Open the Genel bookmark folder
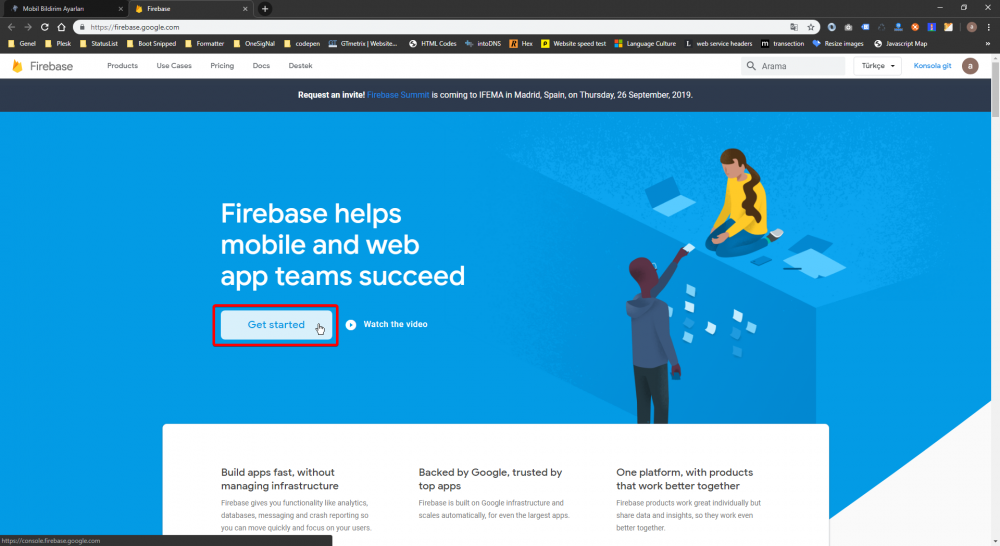Image resolution: width=1000 pixels, height=546 pixels. (22, 43)
